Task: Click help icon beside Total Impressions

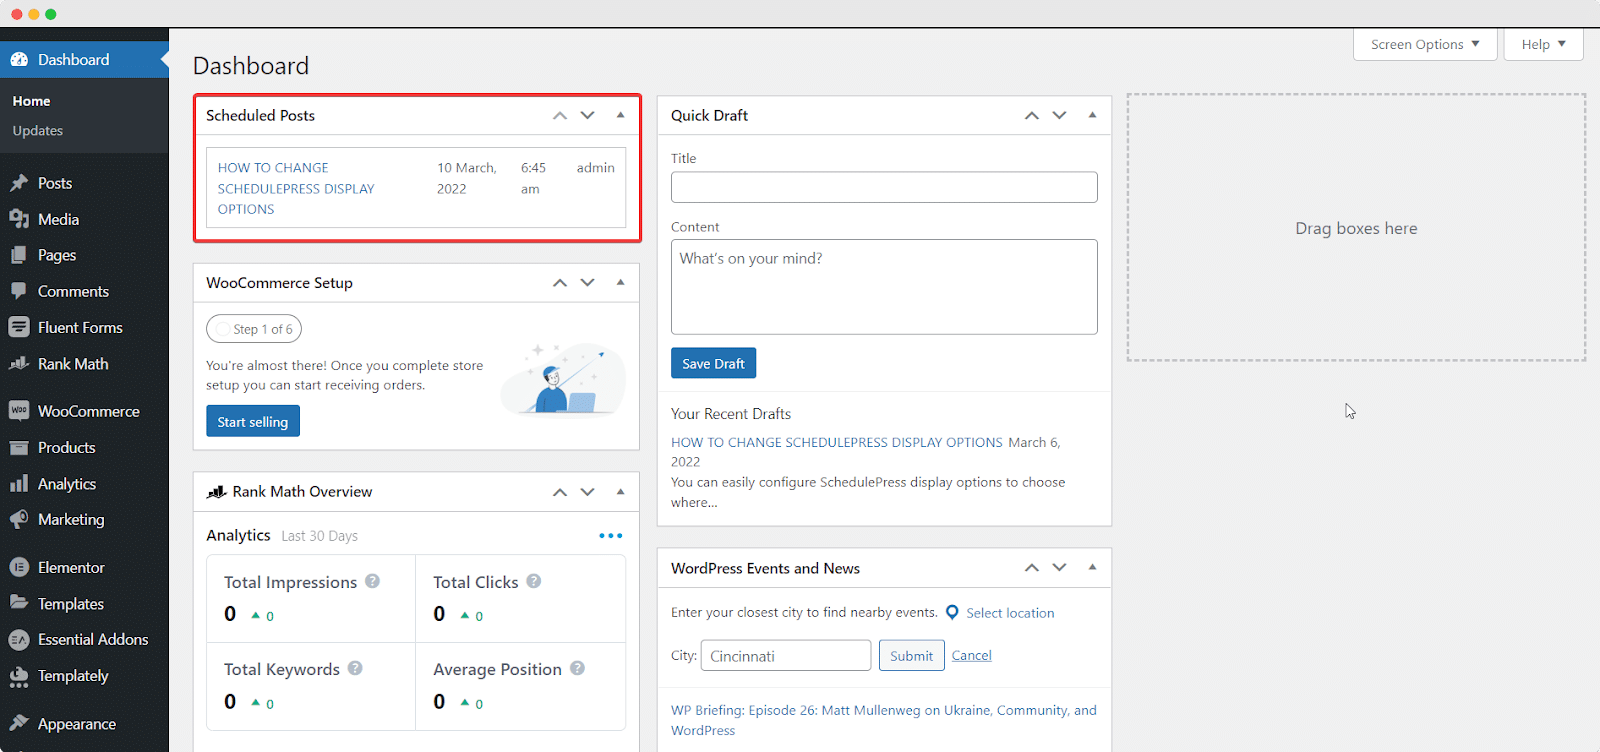Action: pos(372,581)
